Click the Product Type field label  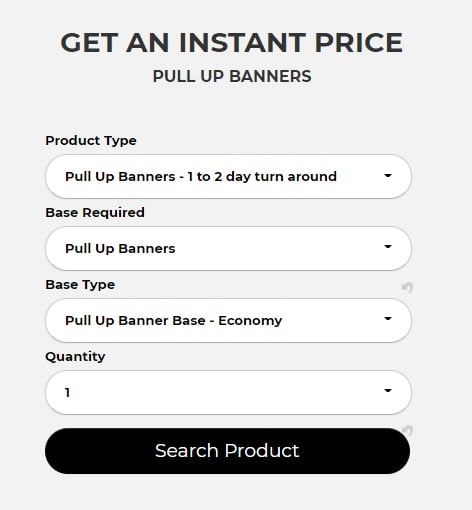pos(91,141)
